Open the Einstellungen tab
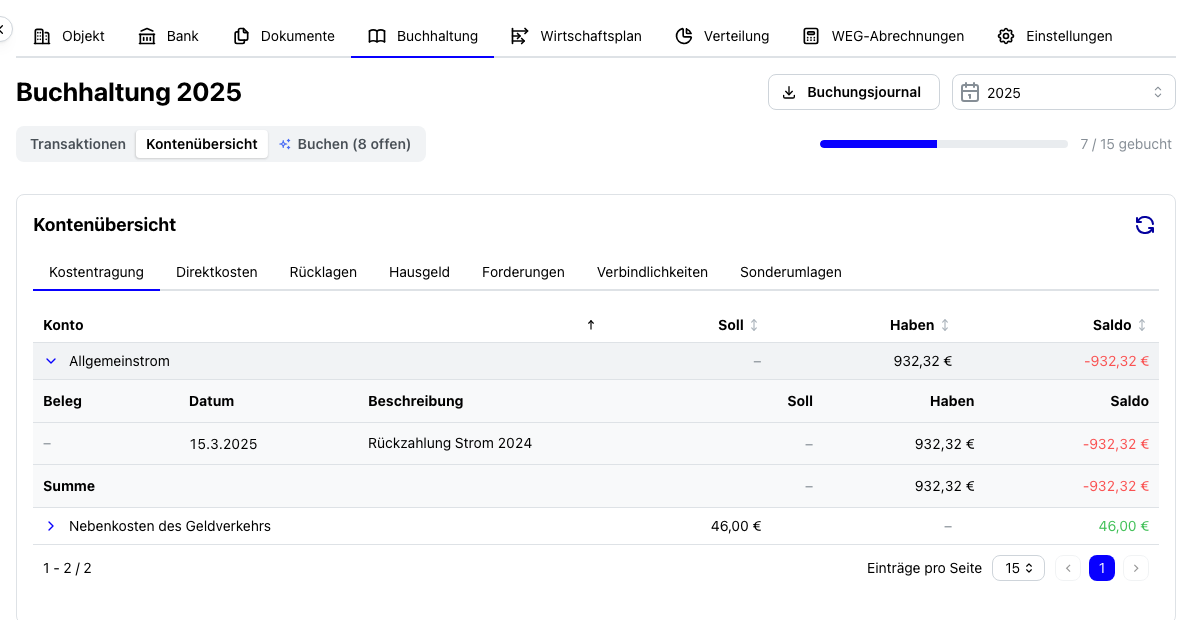This screenshot has height=620, width=1192. coord(1055,36)
